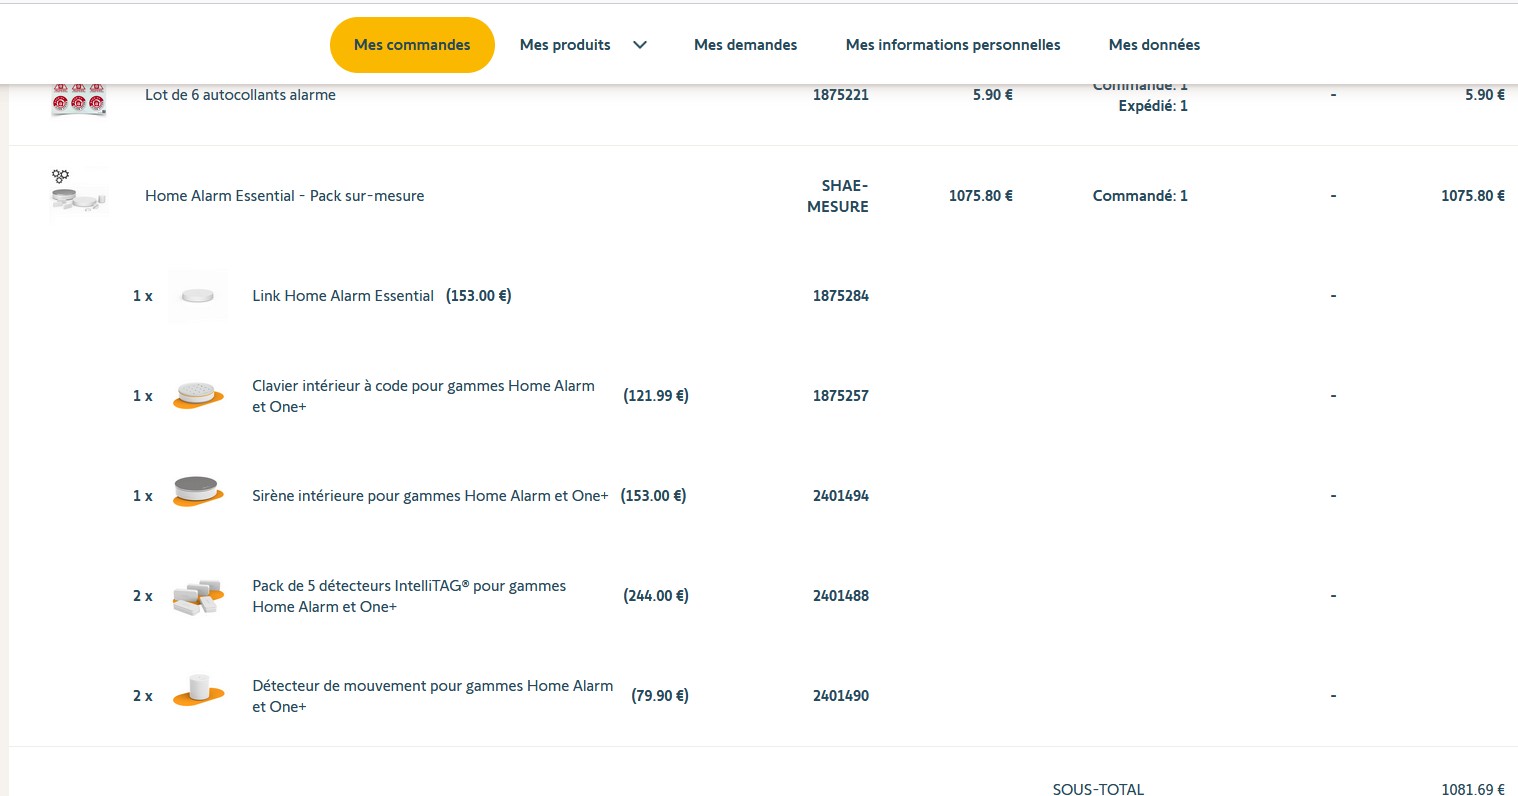Go to Mes demandes tab
The width and height of the screenshot is (1518, 796).
pos(745,45)
